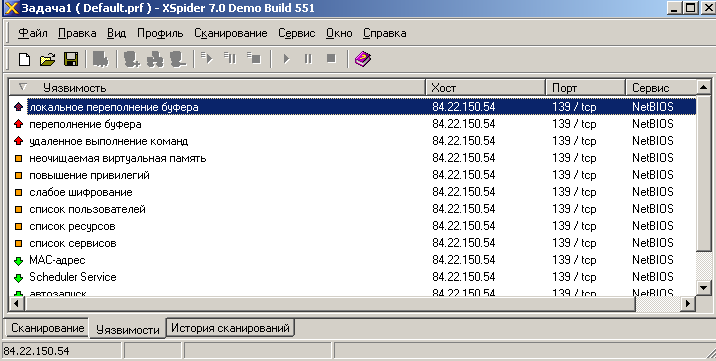The height and width of the screenshot is (361, 716).
Task: Select the "переполнение буфера" vulnerability row
Action: (353, 124)
